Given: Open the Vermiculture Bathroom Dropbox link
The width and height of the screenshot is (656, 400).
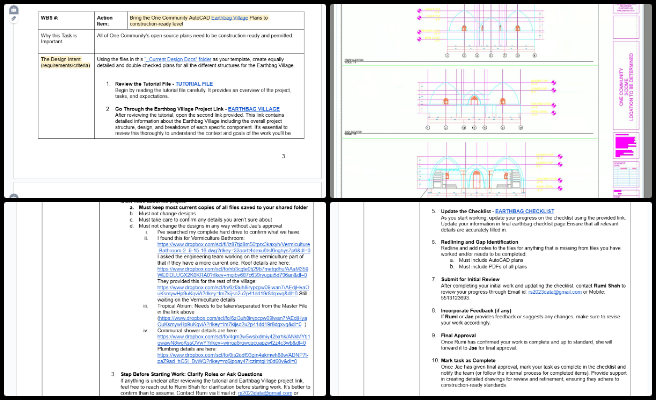Looking at the screenshot, I should [233, 247].
